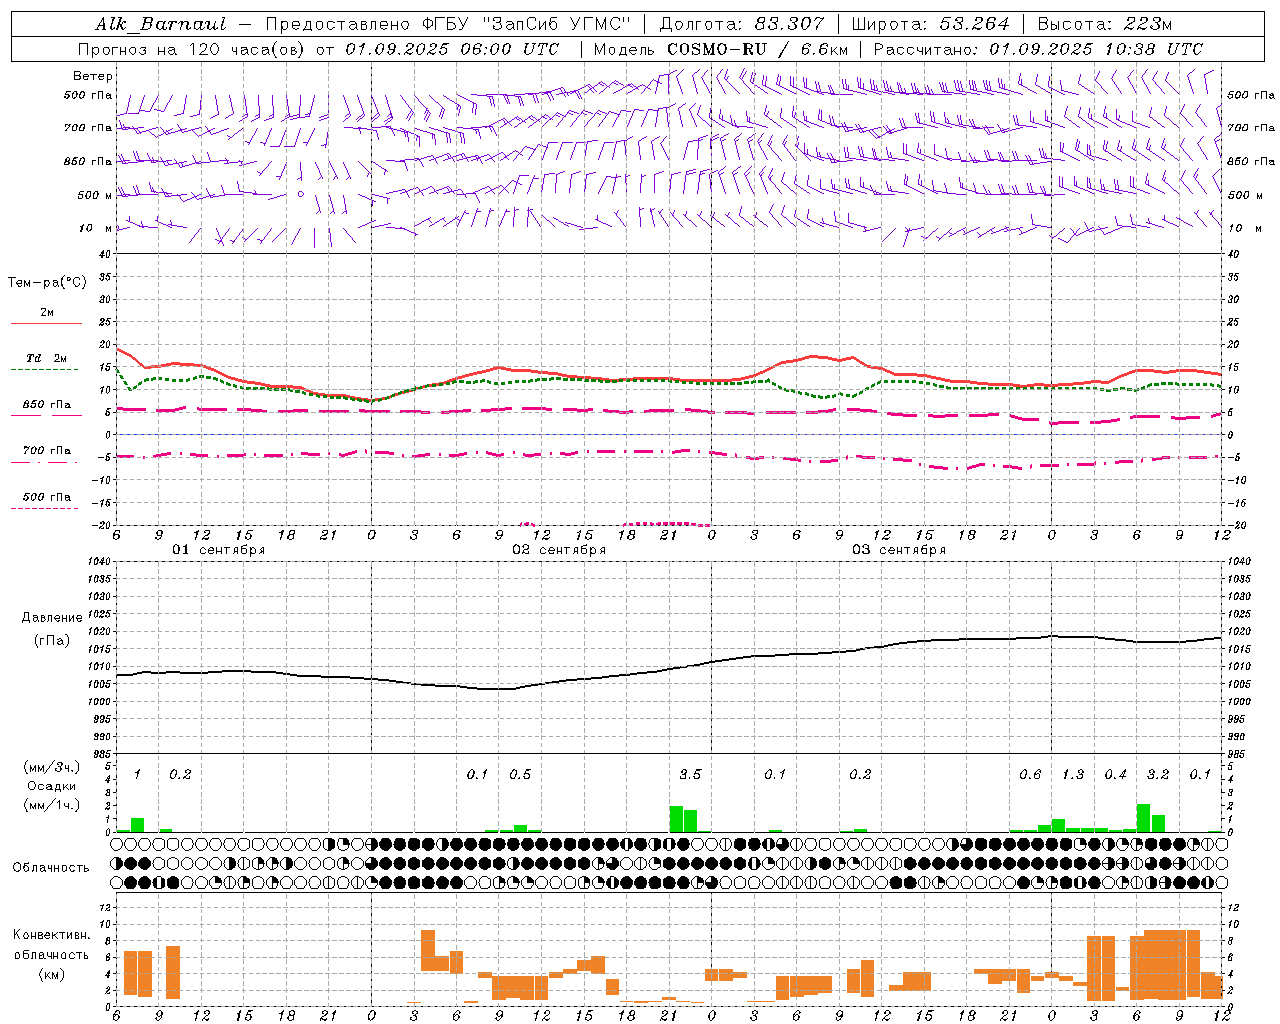Click the 0.6 precipitation total value
The image size is (1280, 1024).
[1030, 775]
